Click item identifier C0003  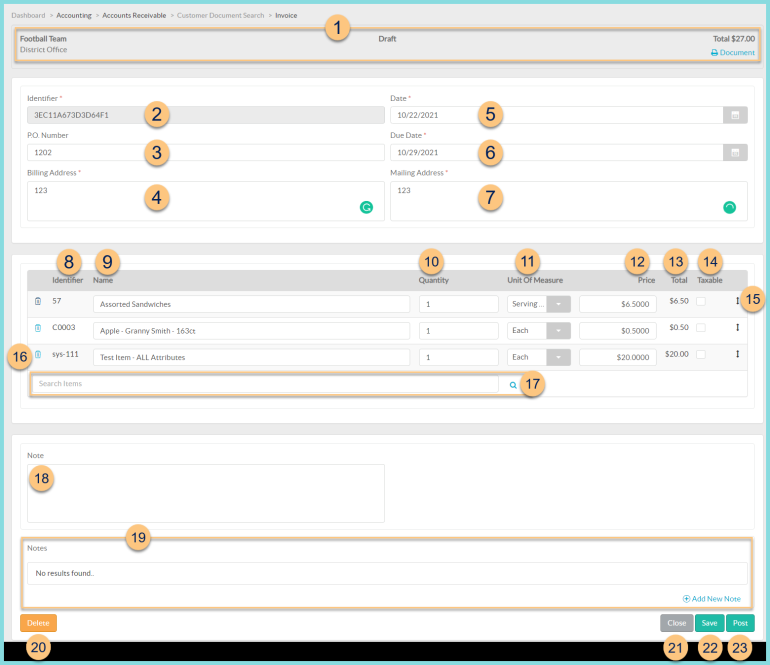[x=64, y=327]
